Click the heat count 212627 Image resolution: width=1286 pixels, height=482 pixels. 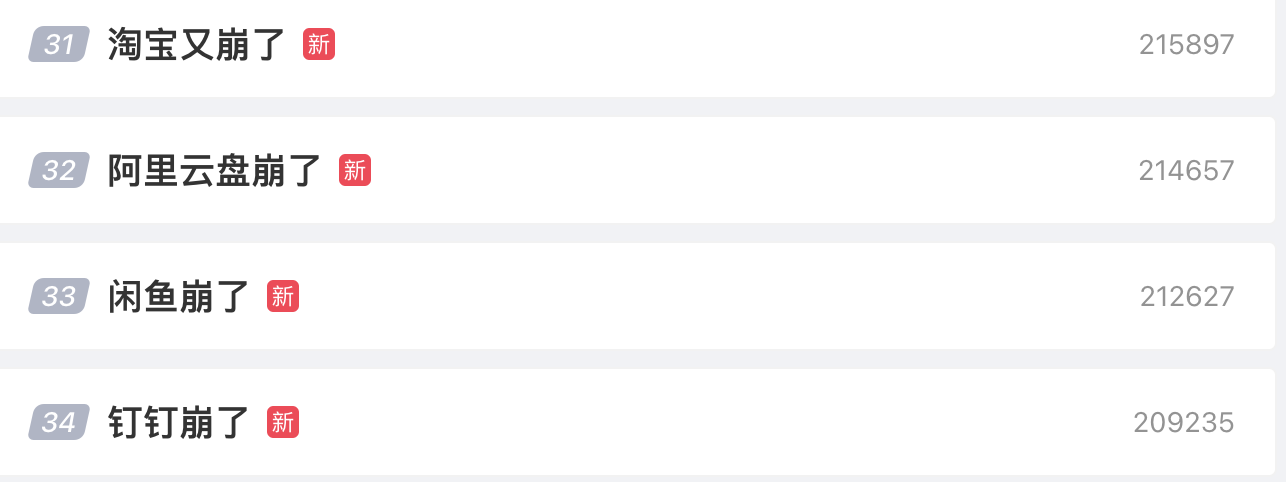click(1187, 296)
